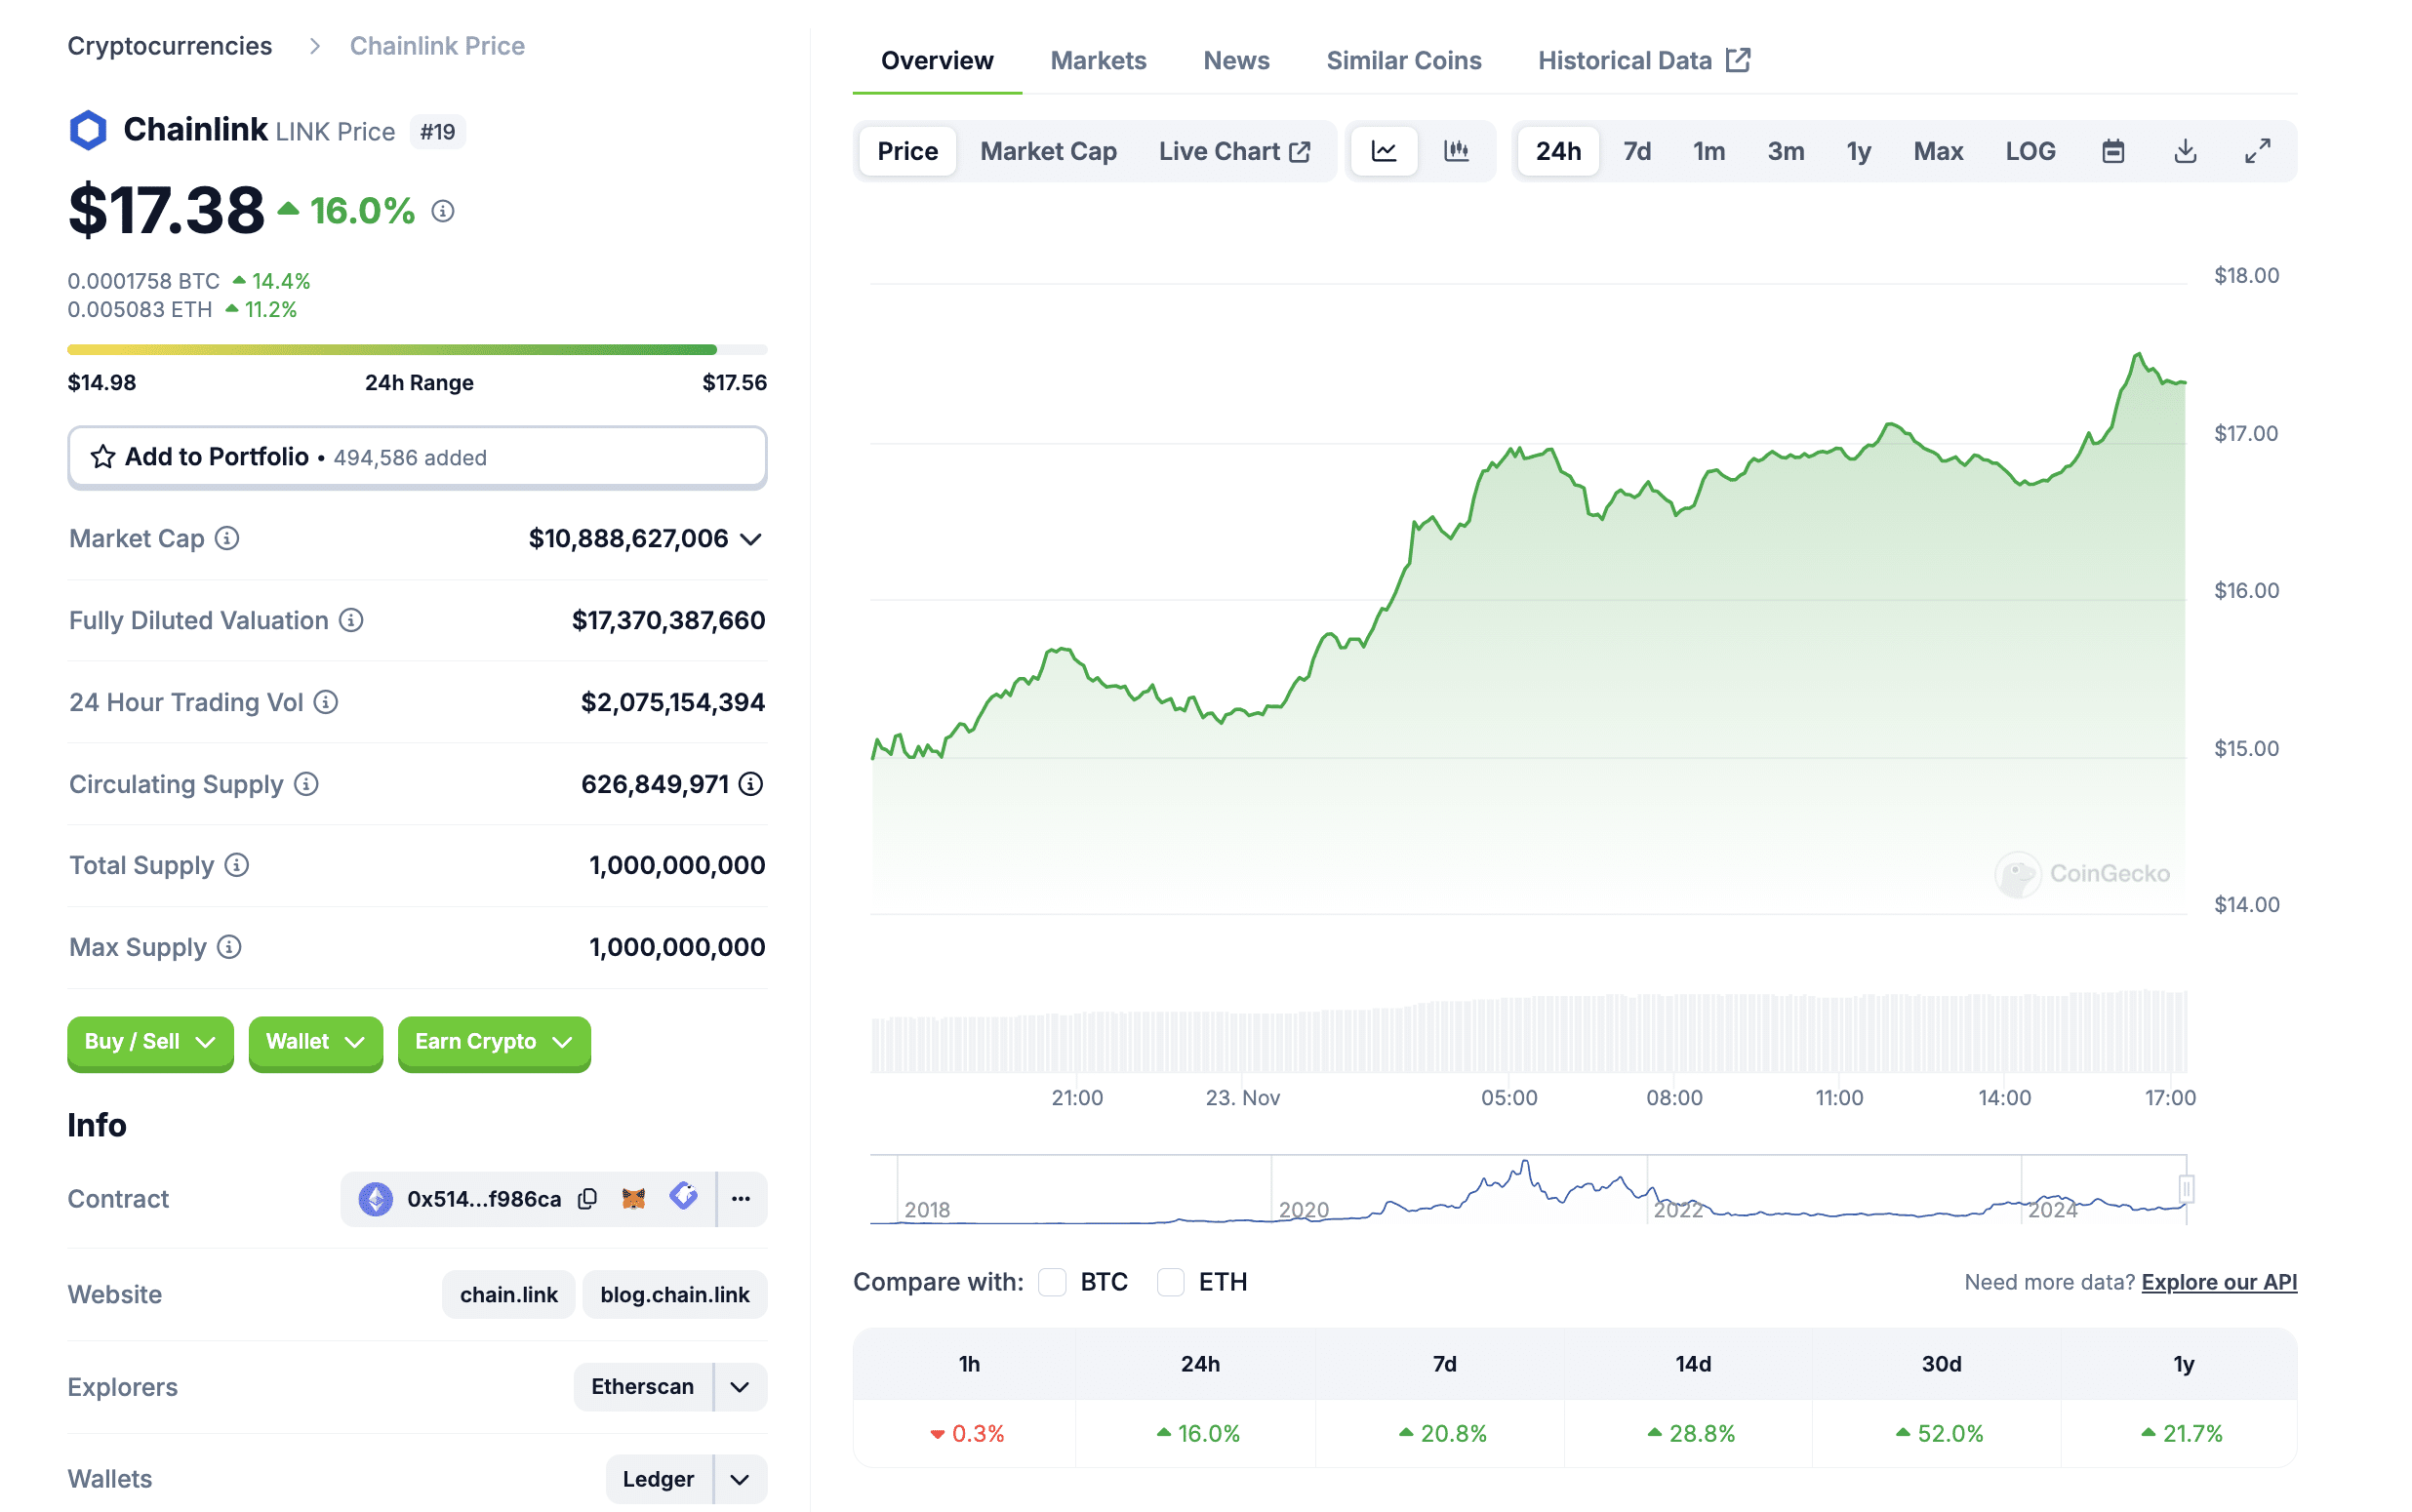Image resolution: width=2412 pixels, height=1512 pixels.
Task: Open Etherscan explorer
Action: click(x=643, y=1387)
